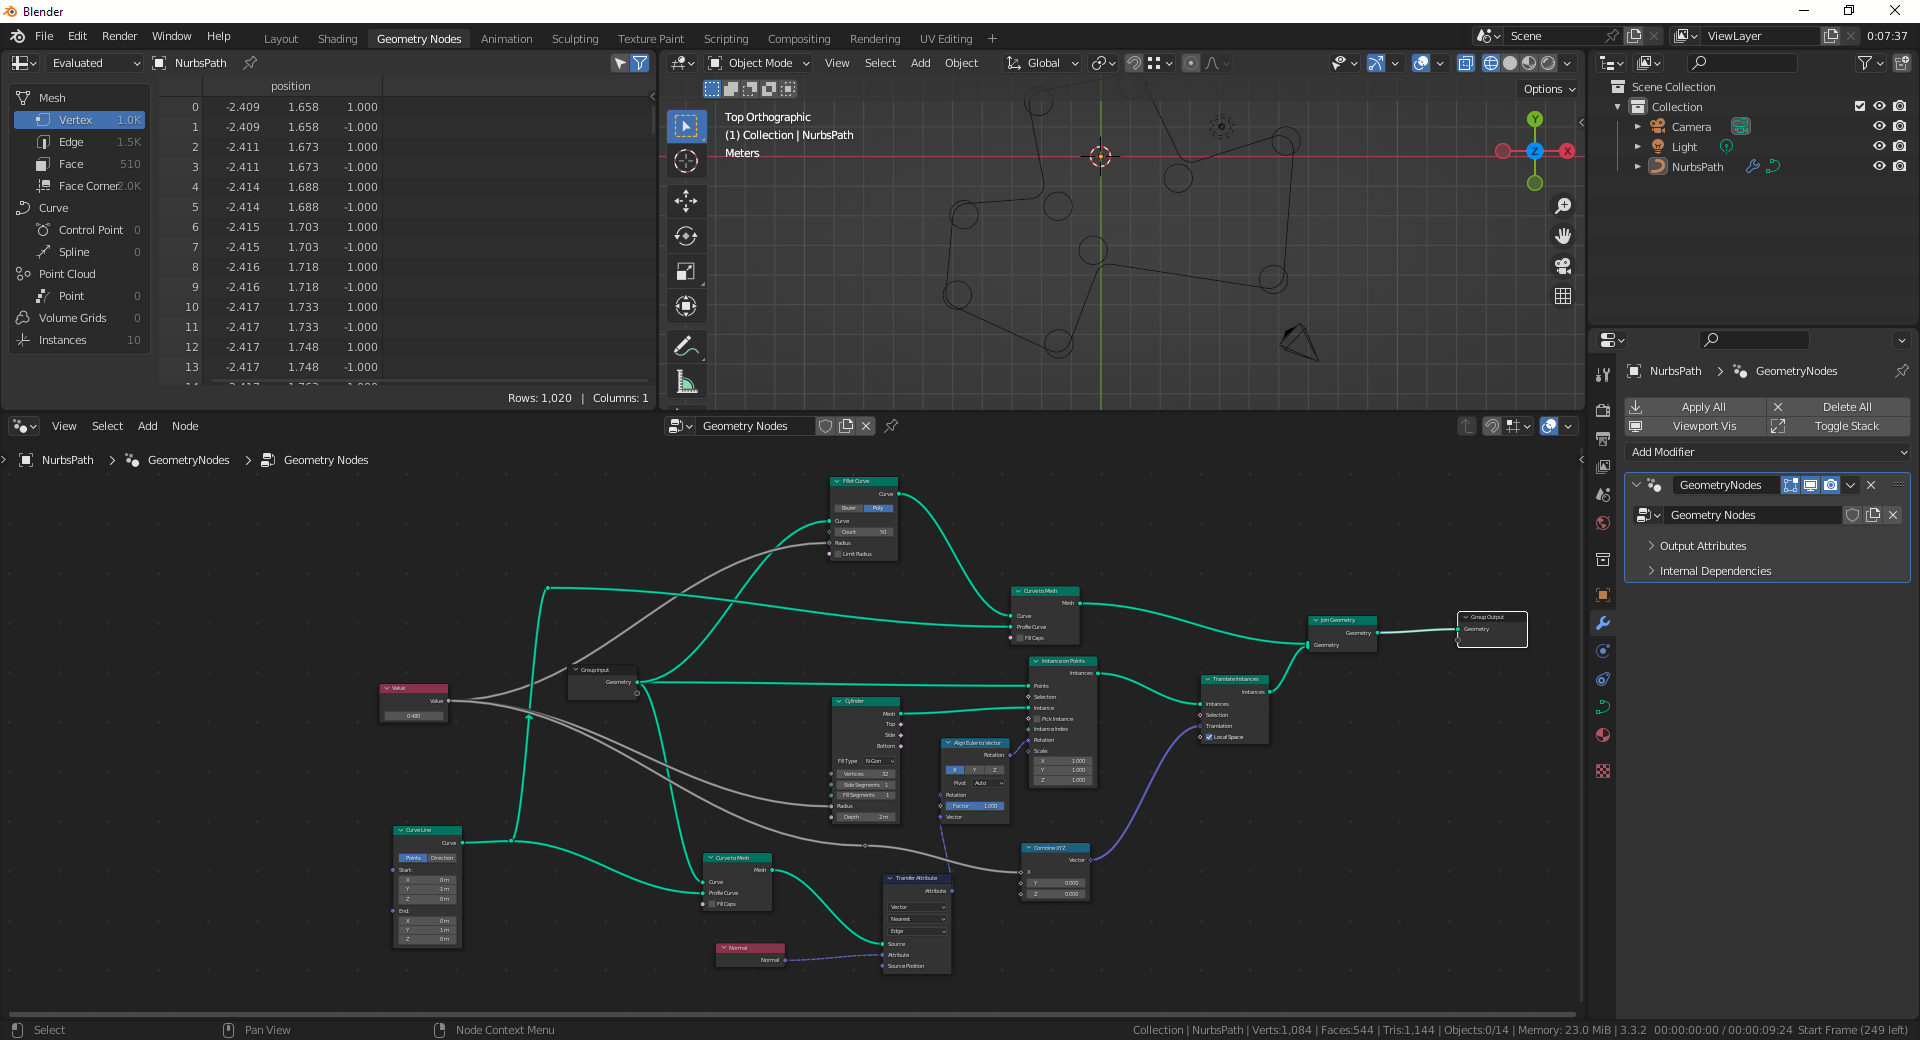Click the Geometry Nodes name field in modifier
Image resolution: width=1920 pixels, height=1040 pixels.
1752,515
